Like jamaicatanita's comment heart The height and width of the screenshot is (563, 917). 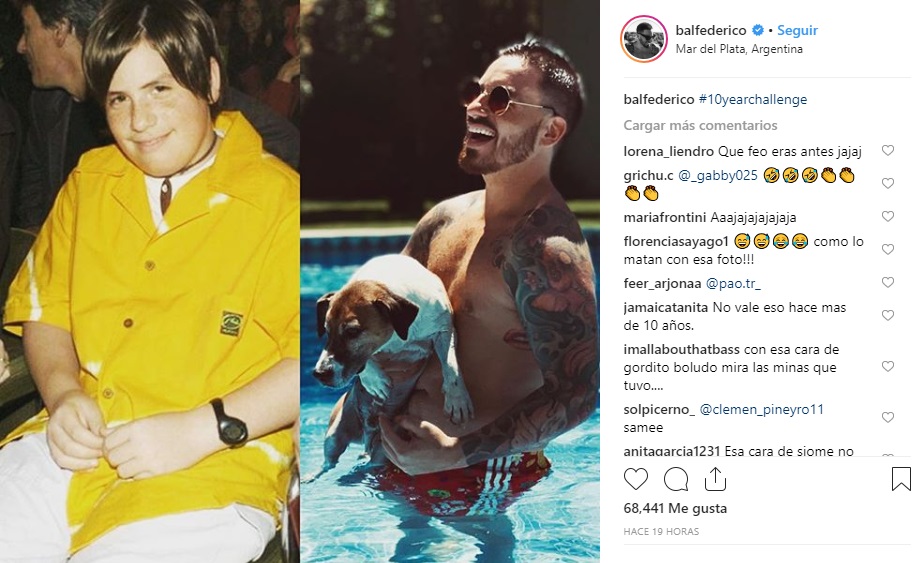tap(888, 315)
